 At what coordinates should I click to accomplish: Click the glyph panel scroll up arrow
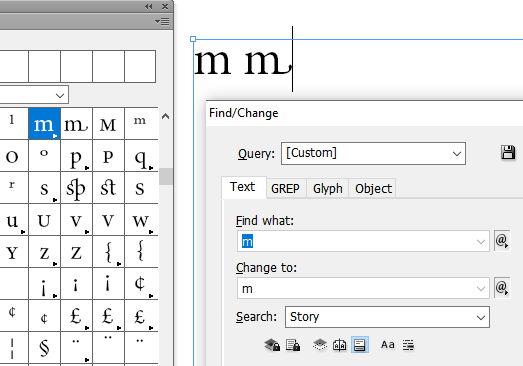pos(165,116)
